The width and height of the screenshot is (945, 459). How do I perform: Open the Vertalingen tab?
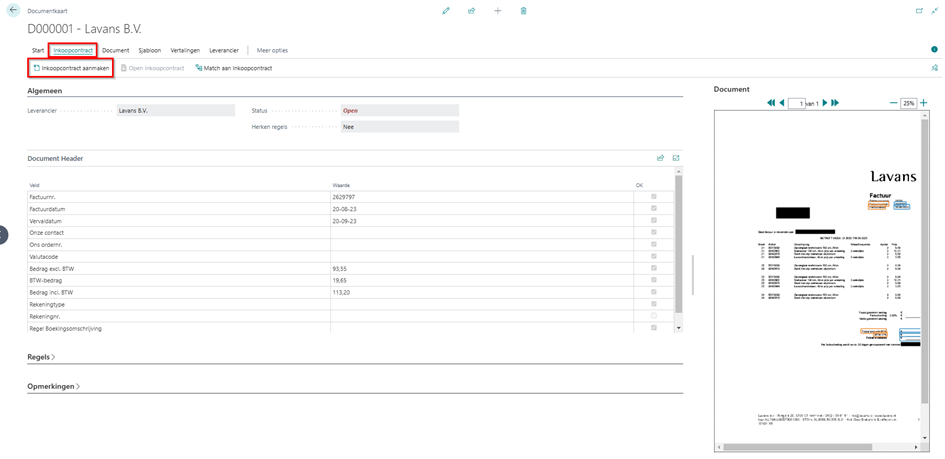(186, 51)
